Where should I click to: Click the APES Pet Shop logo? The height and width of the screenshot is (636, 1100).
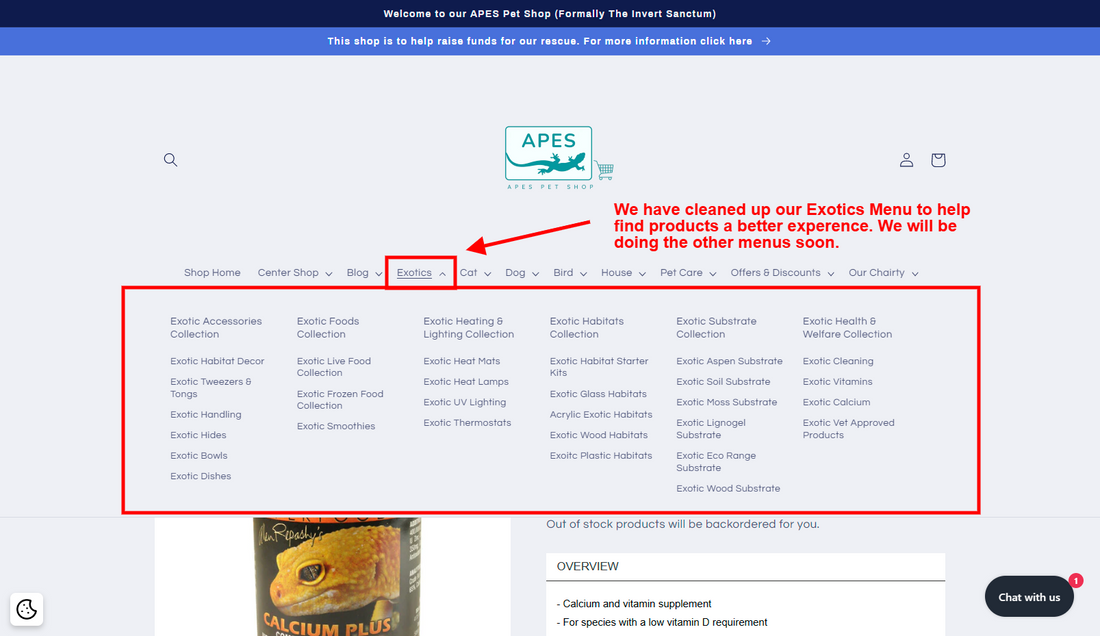pyautogui.click(x=559, y=158)
